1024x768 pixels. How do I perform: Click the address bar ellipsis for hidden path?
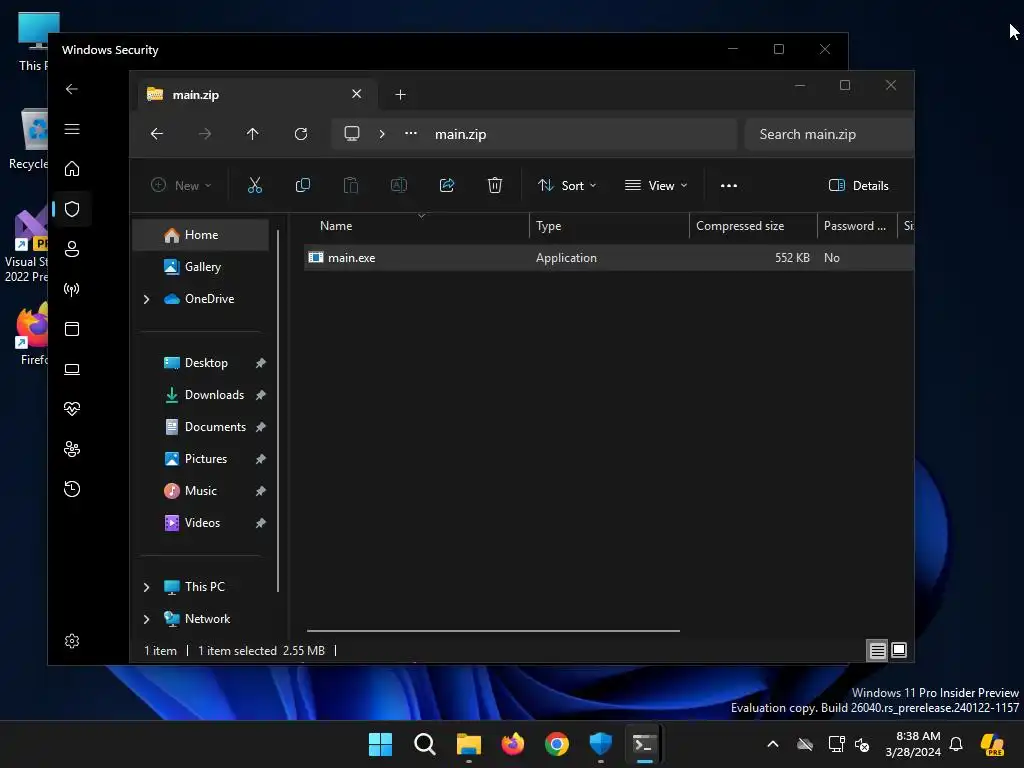click(x=411, y=133)
